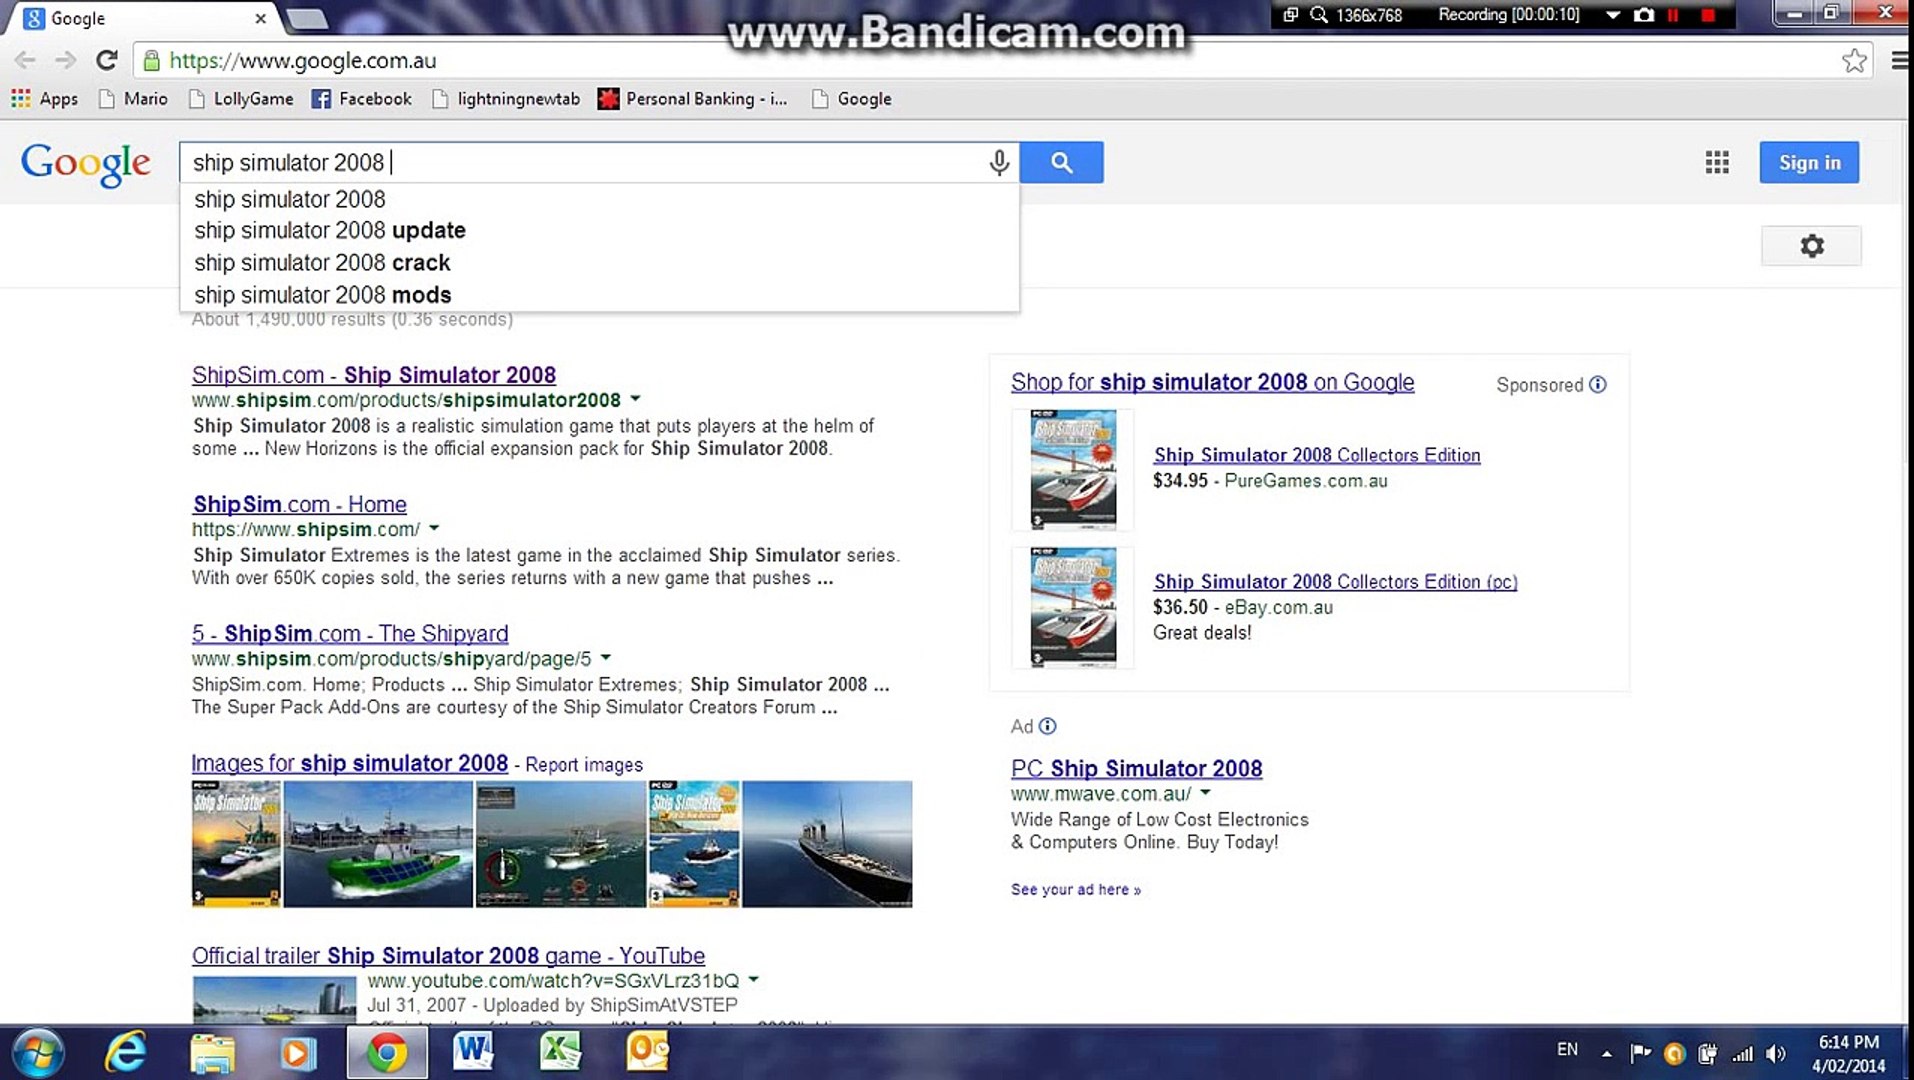This screenshot has width=1914, height=1080.
Task: Take a Bandicam screenshot with camera icon
Action: click(1643, 15)
